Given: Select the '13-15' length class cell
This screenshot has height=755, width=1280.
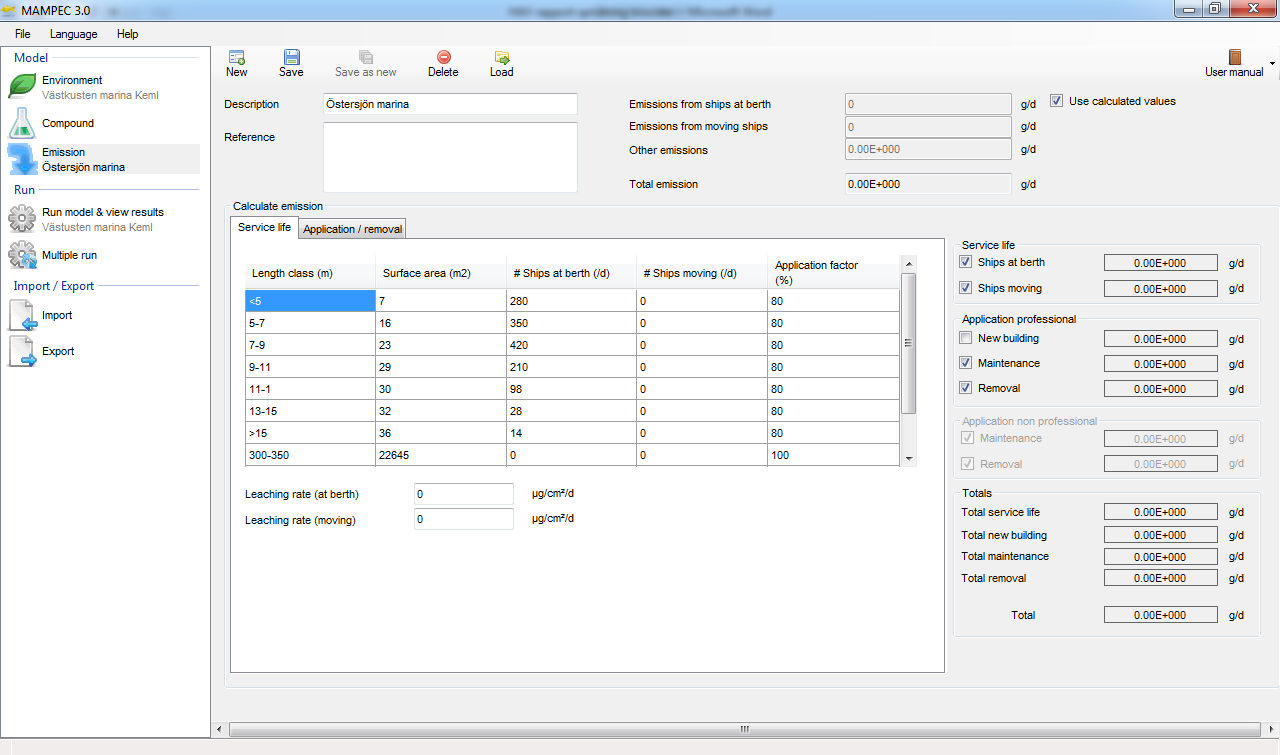Looking at the screenshot, I should (x=310, y=411).
